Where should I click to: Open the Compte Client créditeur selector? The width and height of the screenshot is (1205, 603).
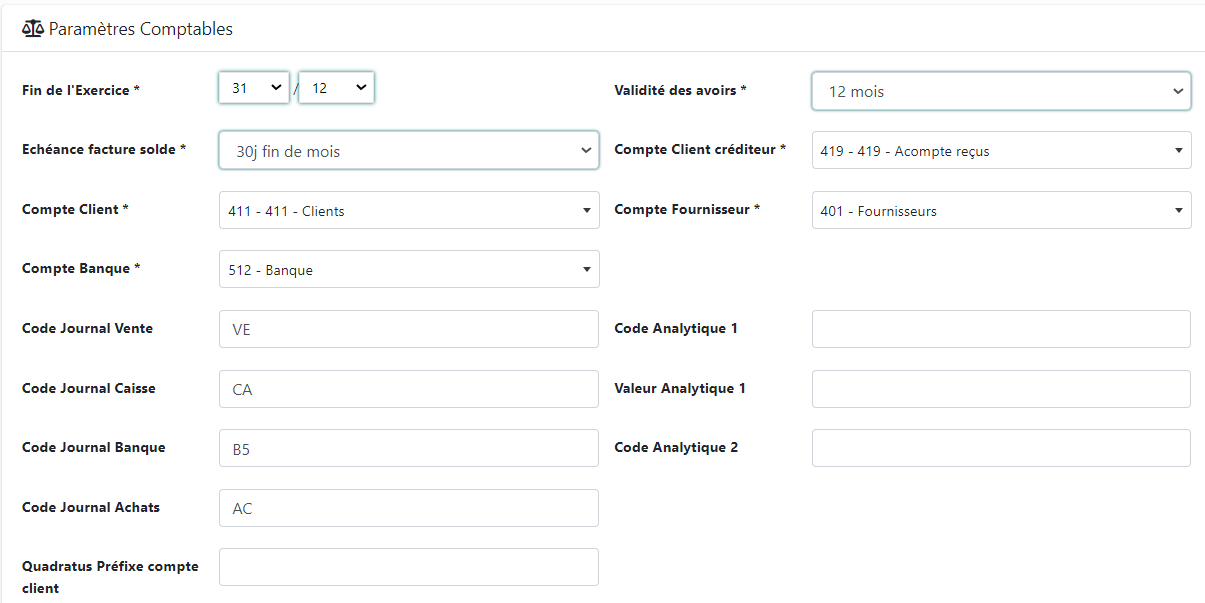coord(1001,151)
